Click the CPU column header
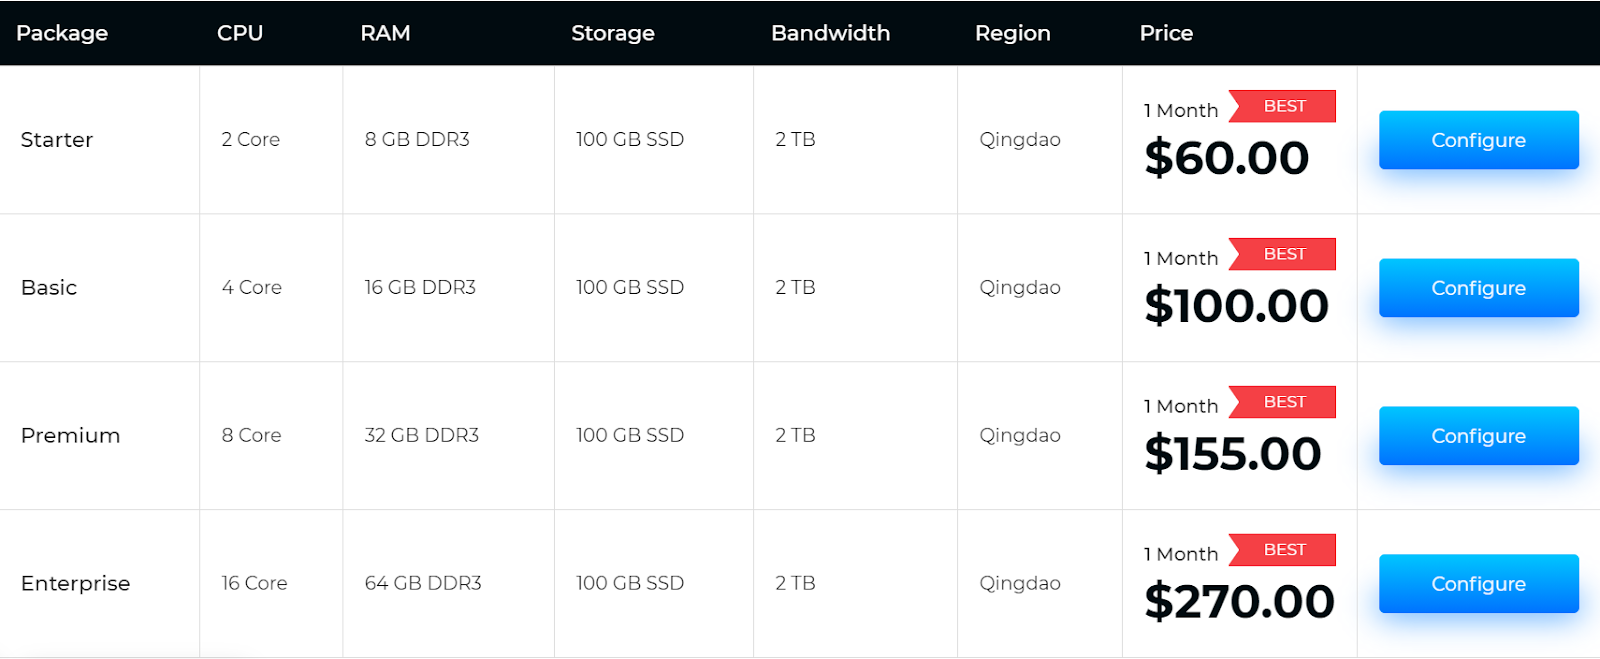The width and height of the screenshot is (1600, 659). [x=240, y=33]
